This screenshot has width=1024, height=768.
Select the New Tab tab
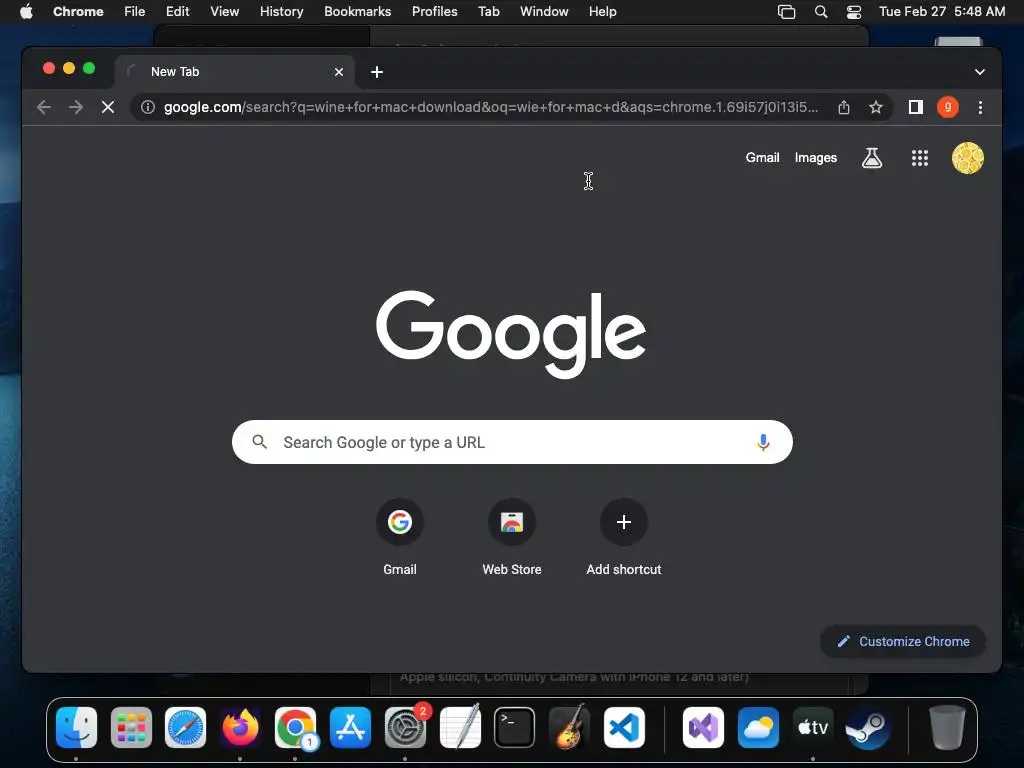234,72
